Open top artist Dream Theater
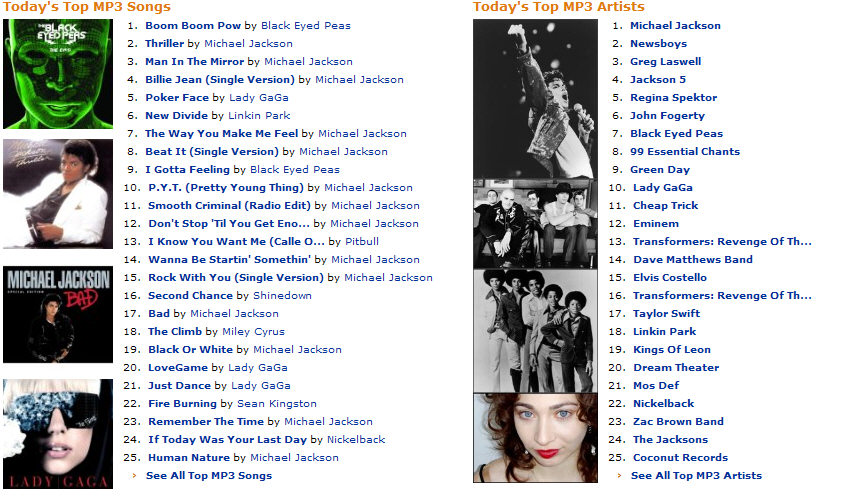856x504 pixels. pos(676,368)
